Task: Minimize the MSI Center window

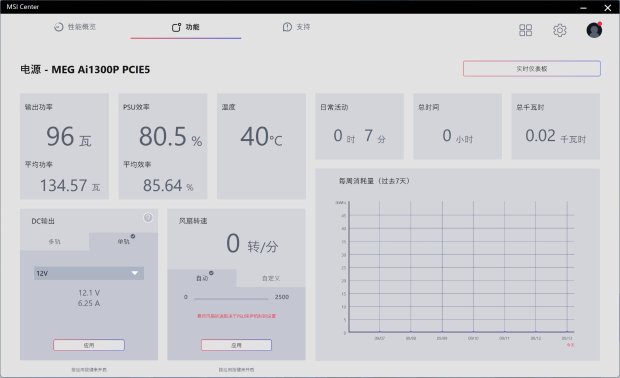Action: [x=583, y=8]
